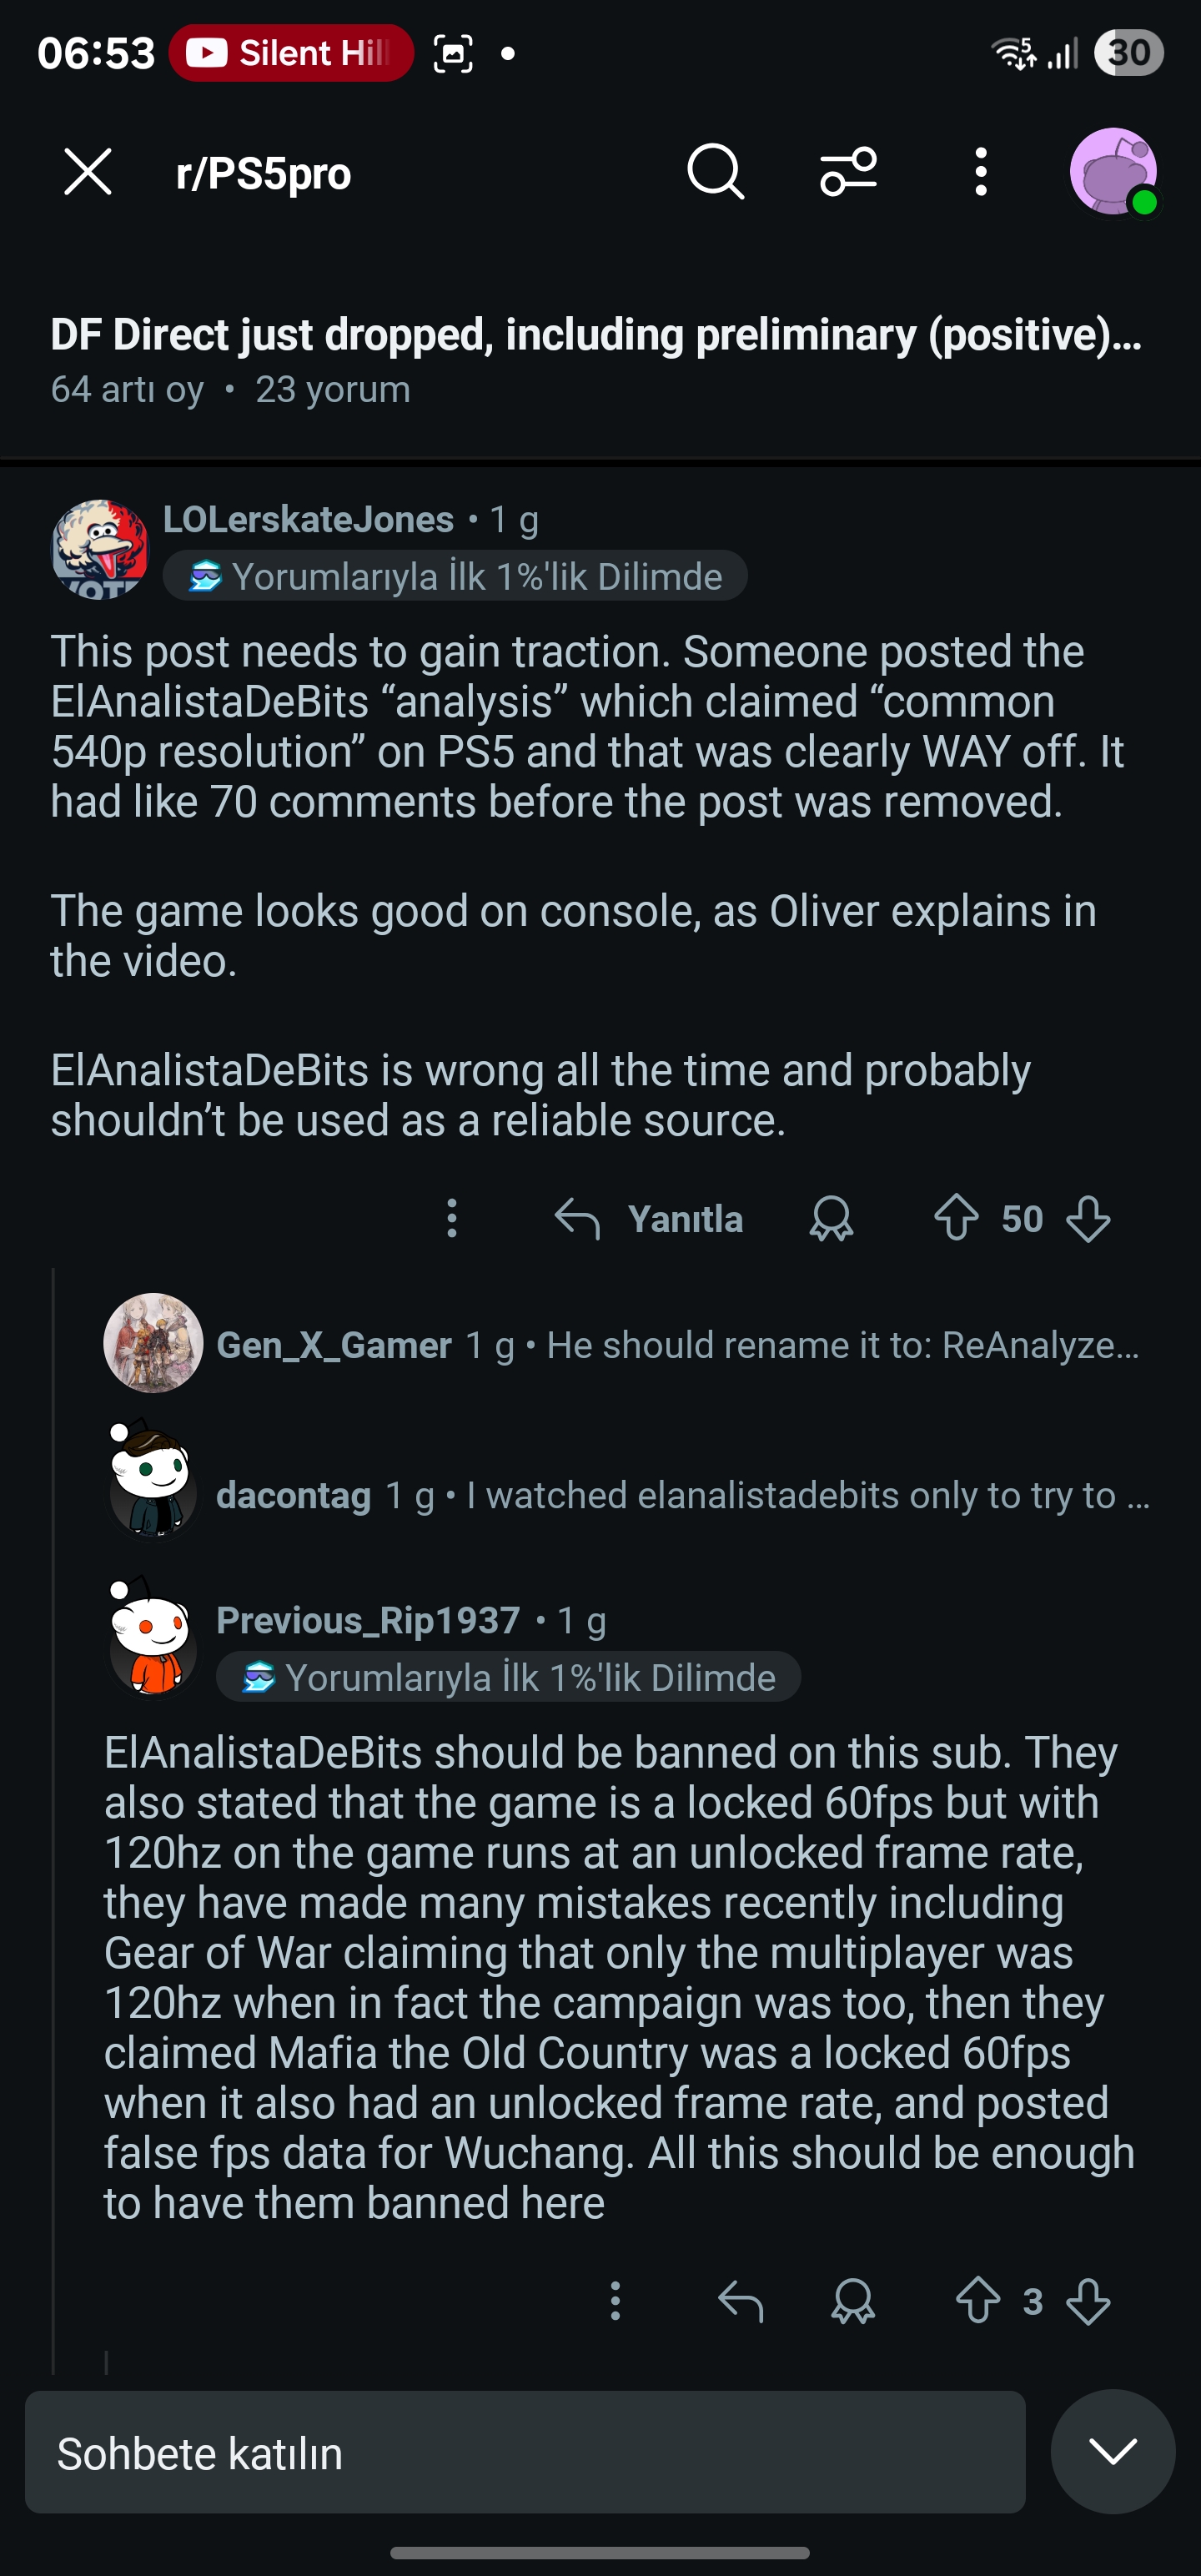Downvote LOLerskateJones's comment

(1088, 1218)
